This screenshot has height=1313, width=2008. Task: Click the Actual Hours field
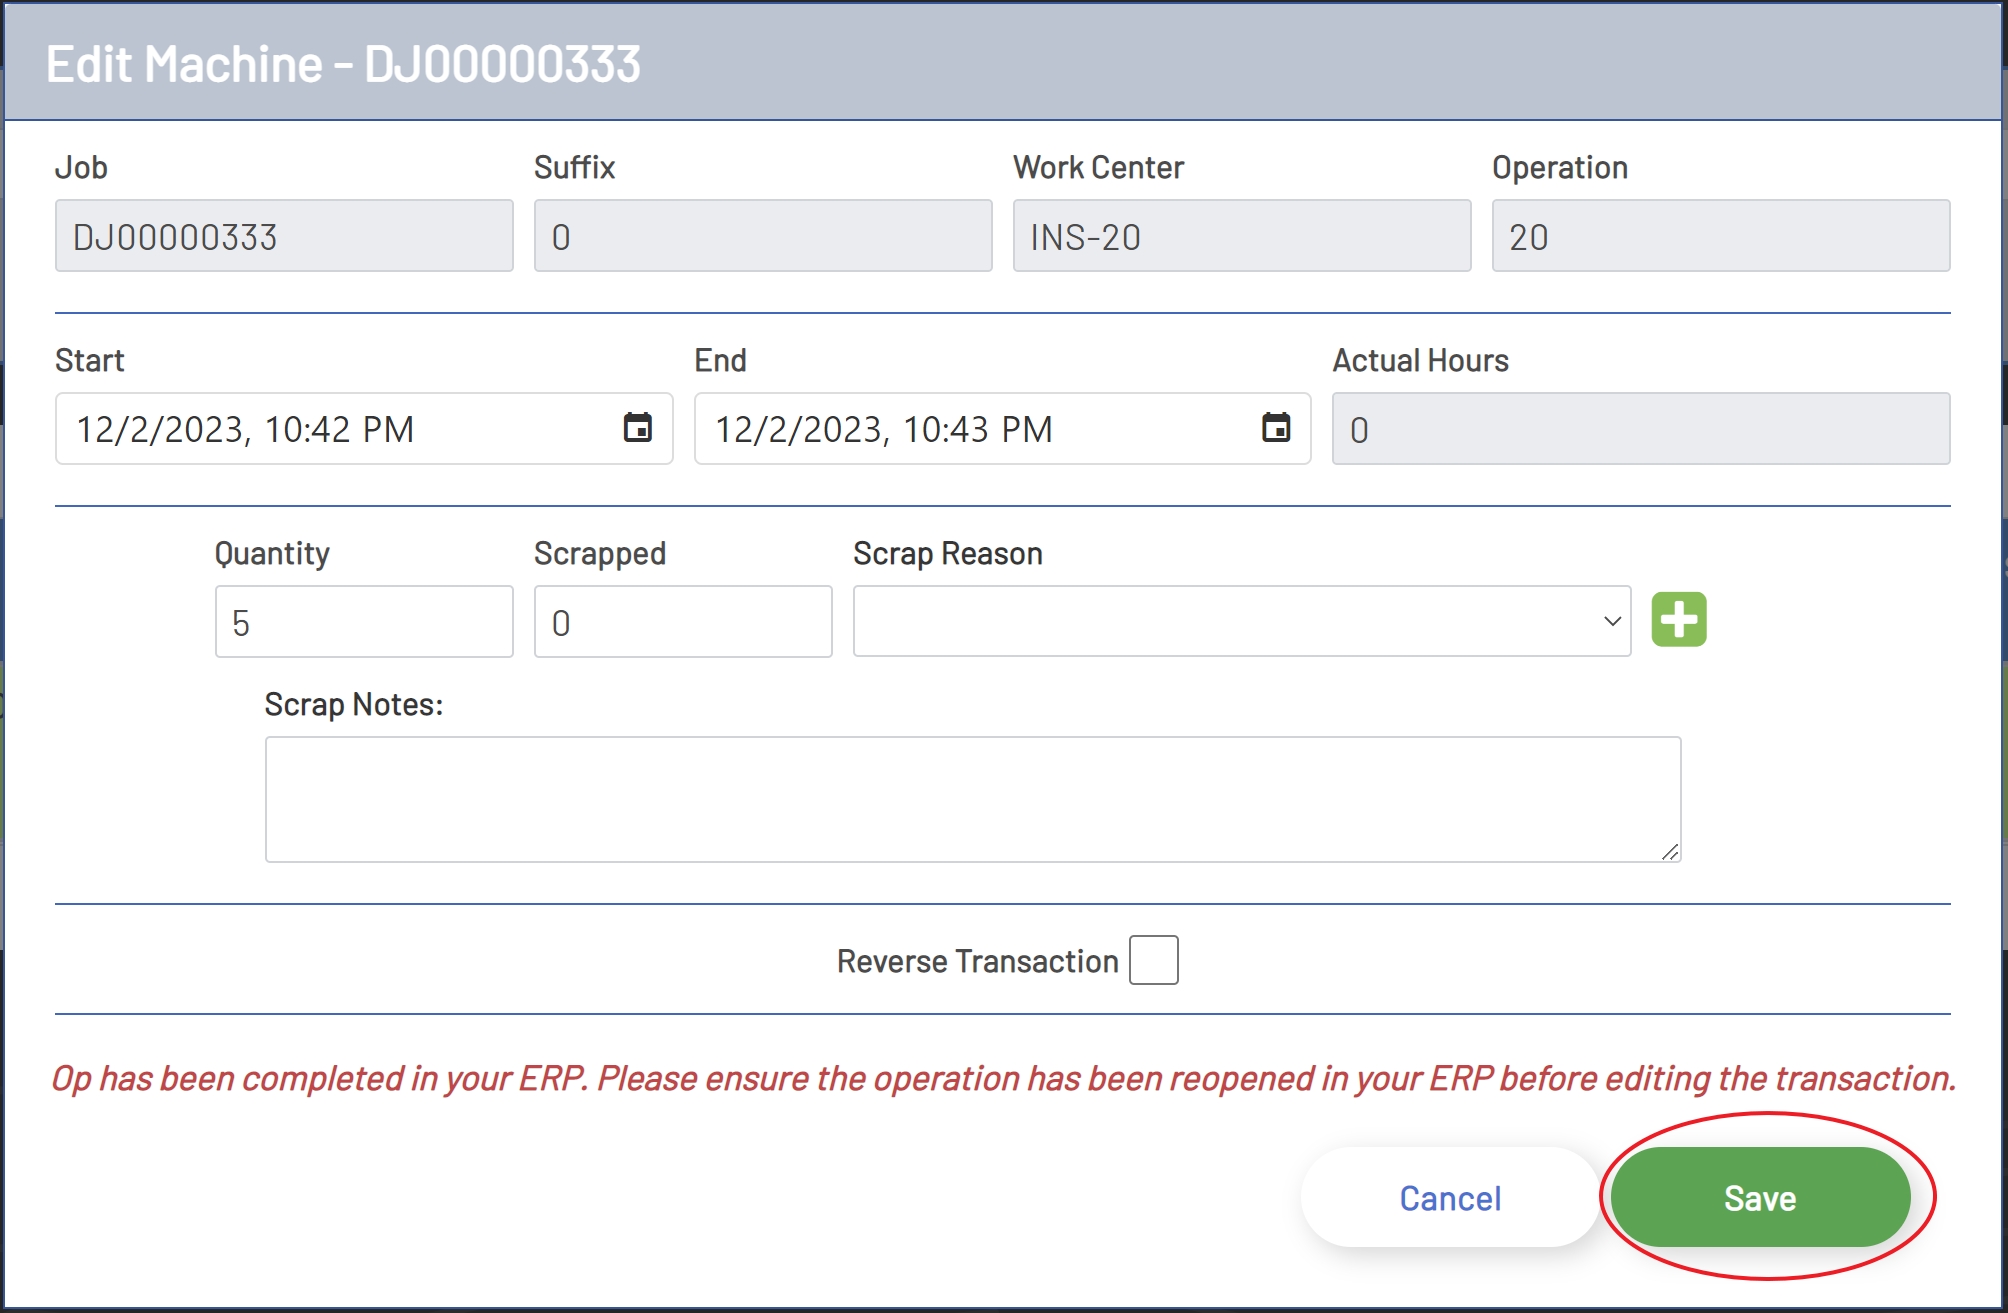[x=1638, y=428]
